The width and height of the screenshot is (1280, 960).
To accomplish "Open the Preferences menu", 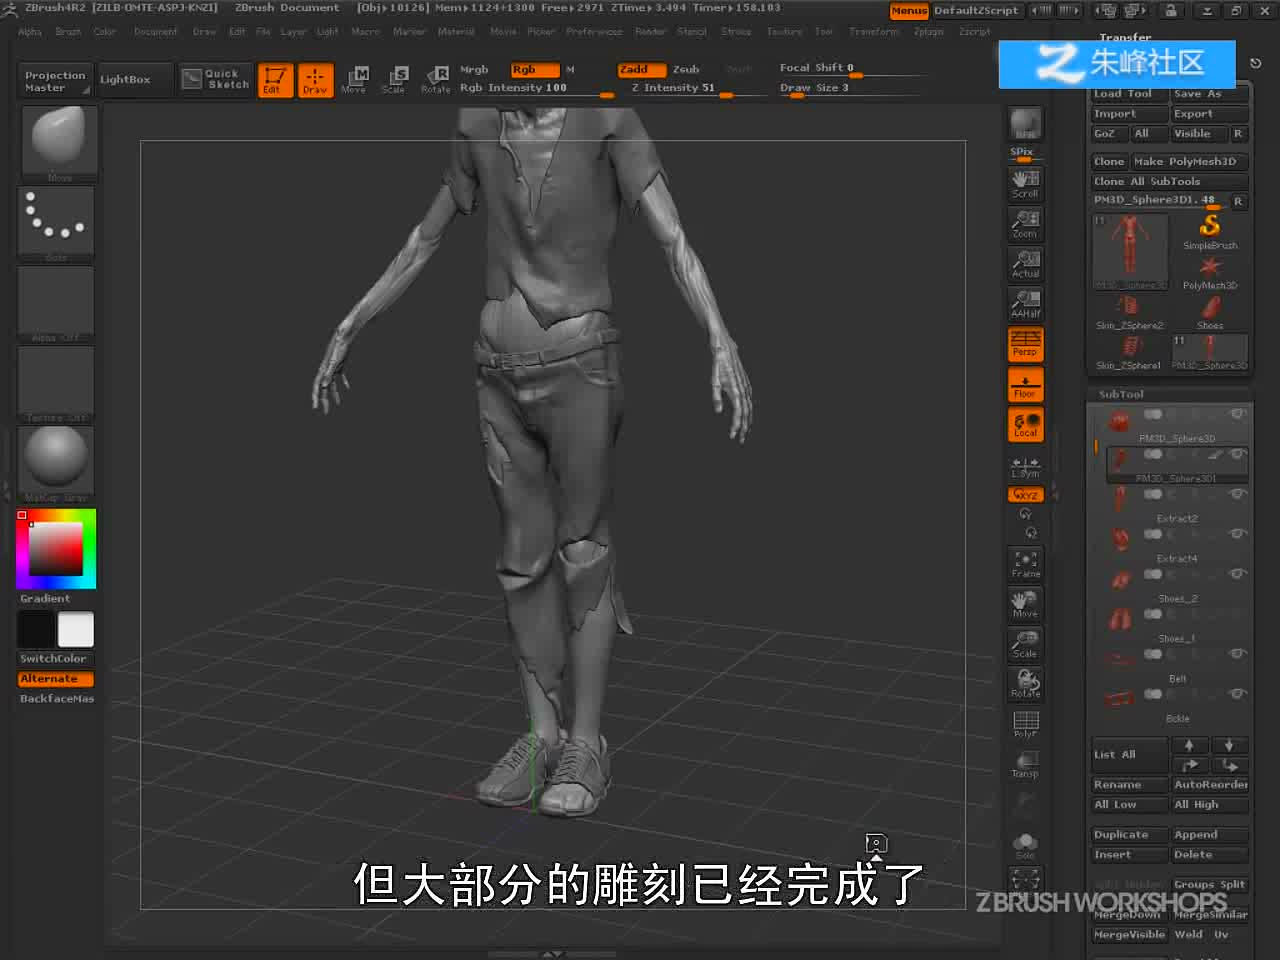I will (594, 32).
